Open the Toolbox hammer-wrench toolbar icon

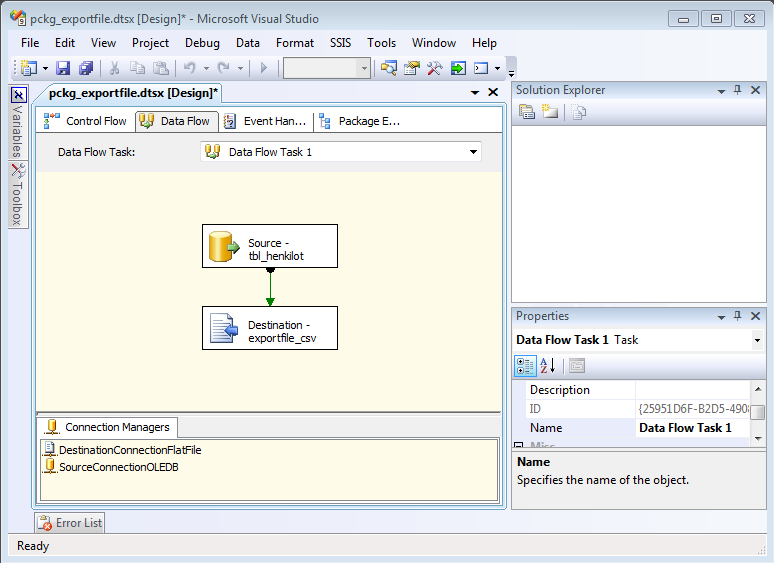coord(434,68)
